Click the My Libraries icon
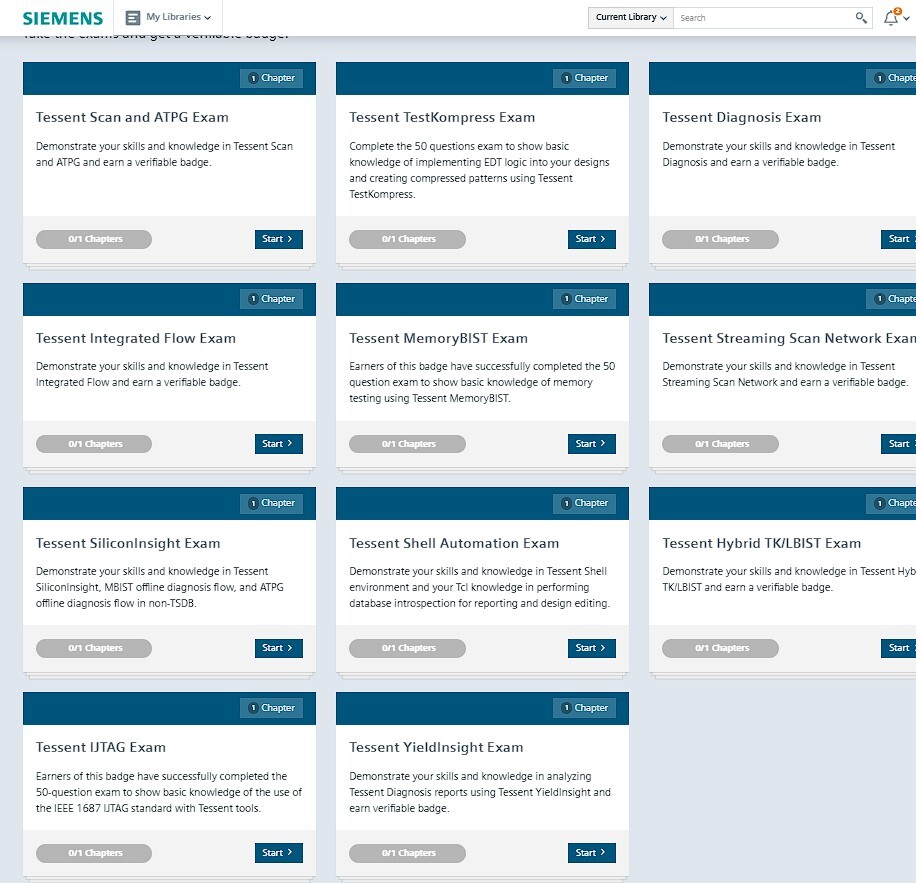Screen dimensions: 916x883 point(133,17)
